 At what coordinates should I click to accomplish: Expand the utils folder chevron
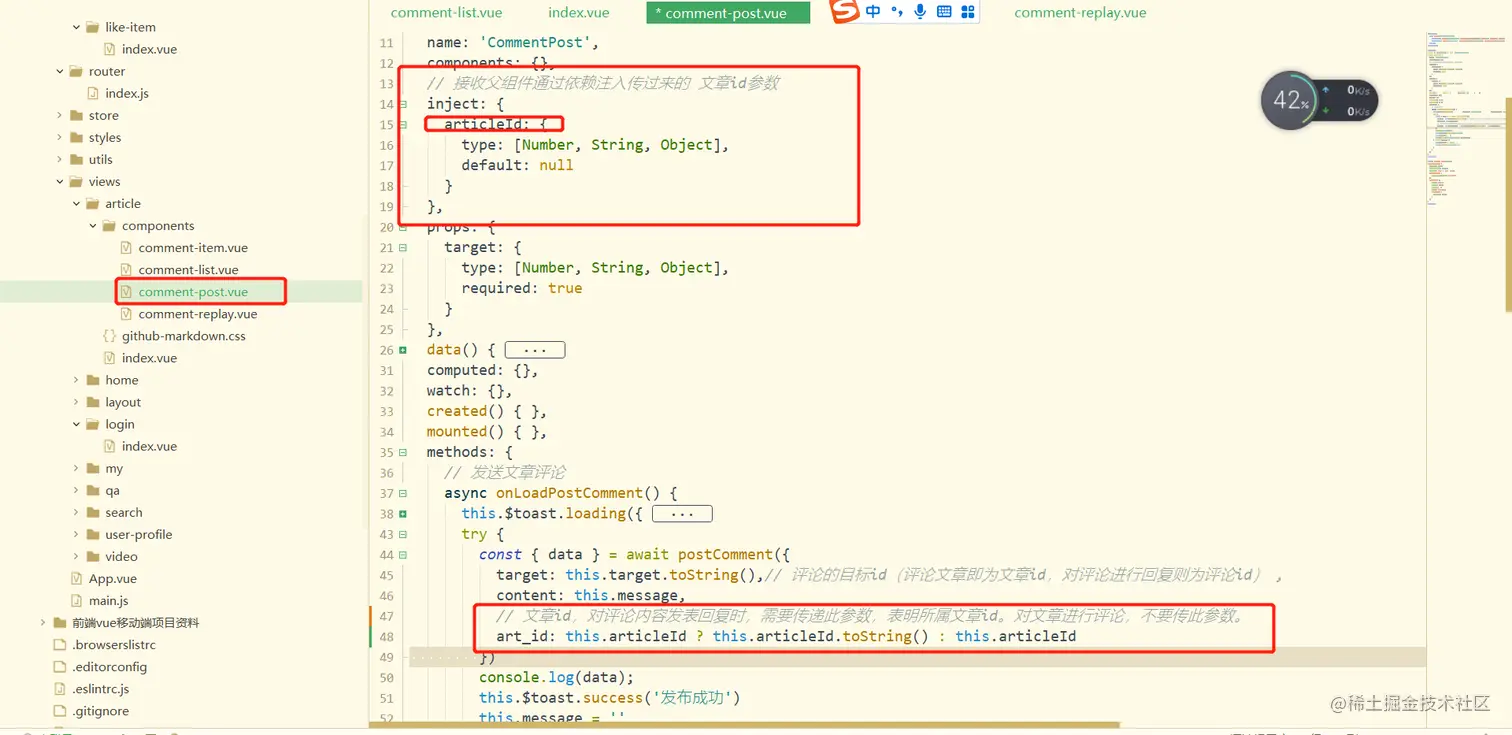(60, 159)
